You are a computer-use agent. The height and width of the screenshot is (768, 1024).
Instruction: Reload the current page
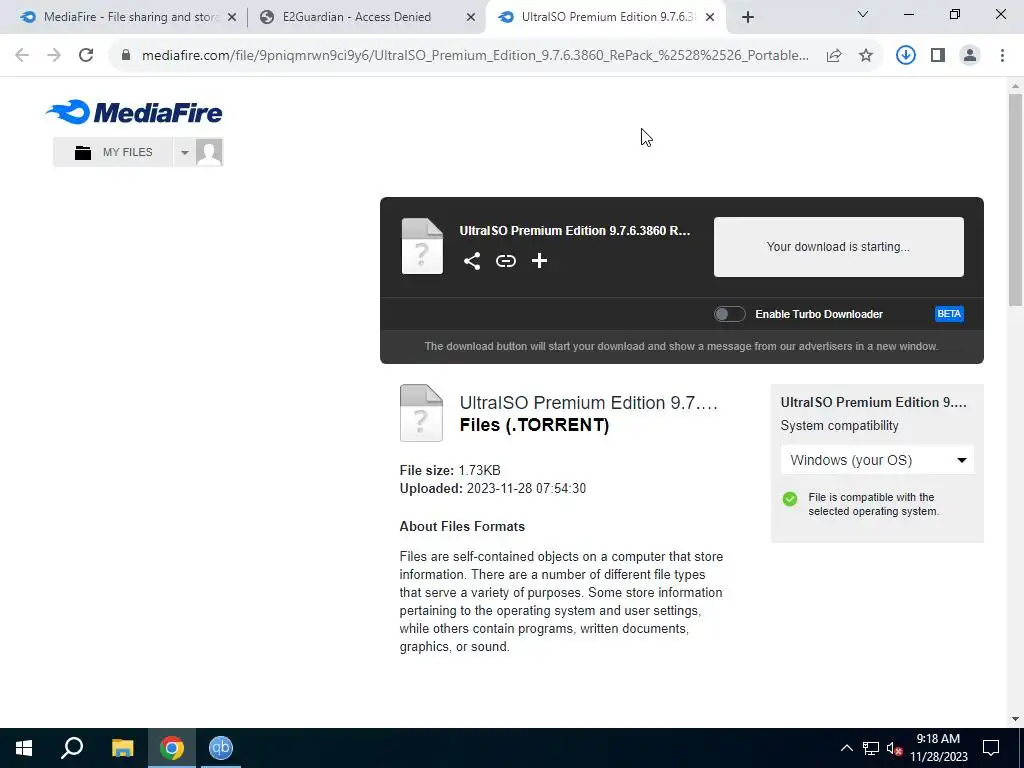(86, 56)
